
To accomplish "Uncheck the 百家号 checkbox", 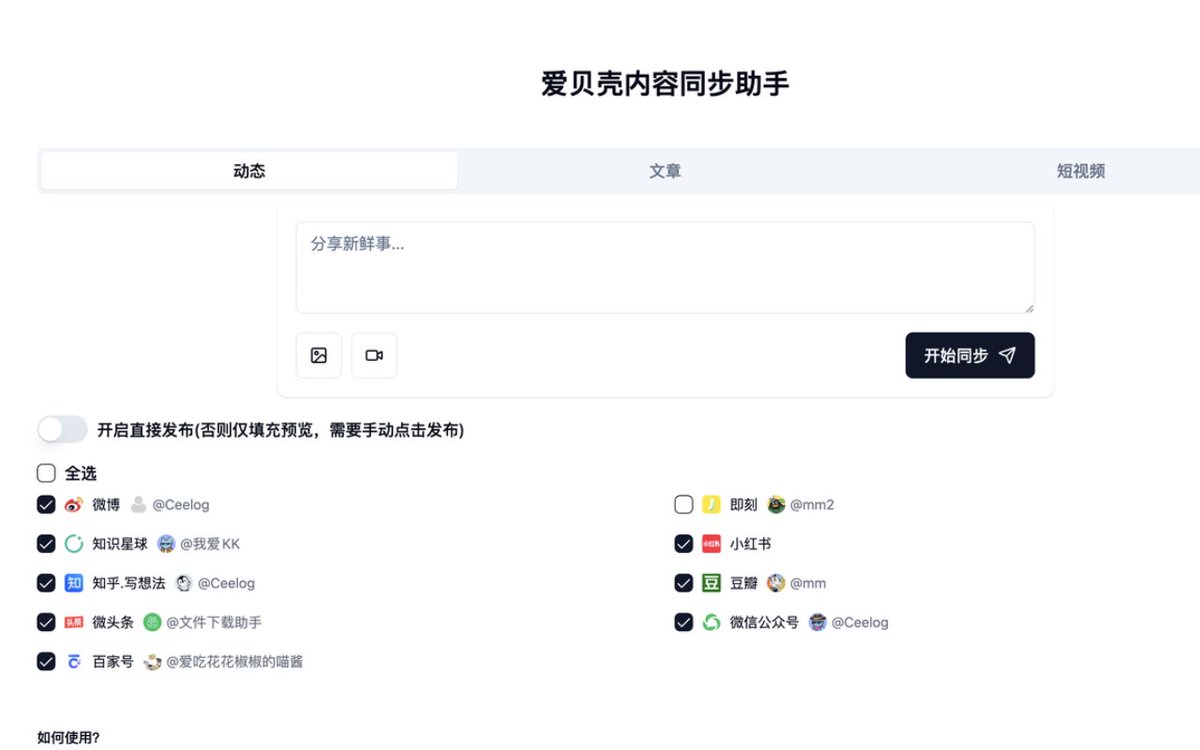I will pos(46,661).
